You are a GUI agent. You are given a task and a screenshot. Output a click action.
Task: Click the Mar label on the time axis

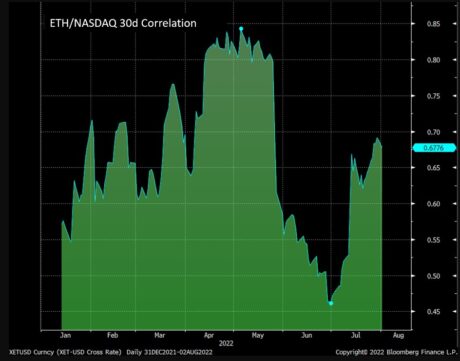point(160,335)
